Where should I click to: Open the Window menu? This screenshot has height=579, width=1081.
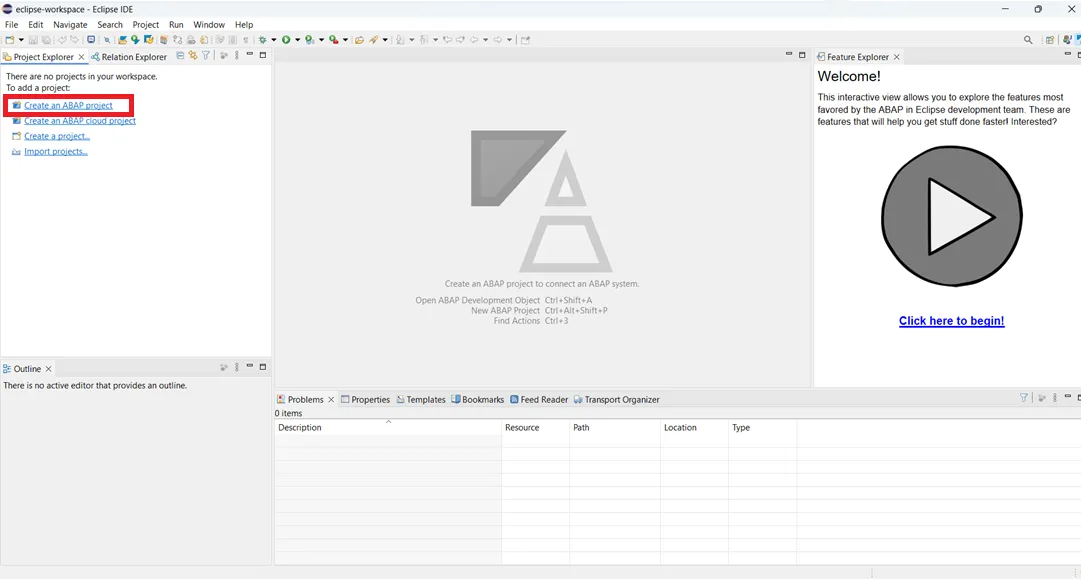tap(209, 24)
